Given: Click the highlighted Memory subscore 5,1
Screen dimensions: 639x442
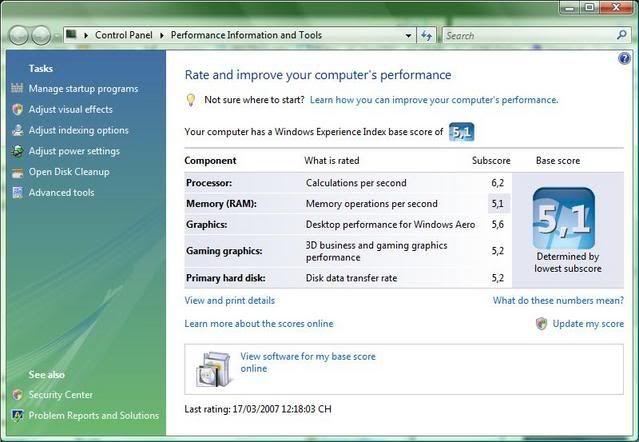Looking at the screenshot, I should click(498, 203).
